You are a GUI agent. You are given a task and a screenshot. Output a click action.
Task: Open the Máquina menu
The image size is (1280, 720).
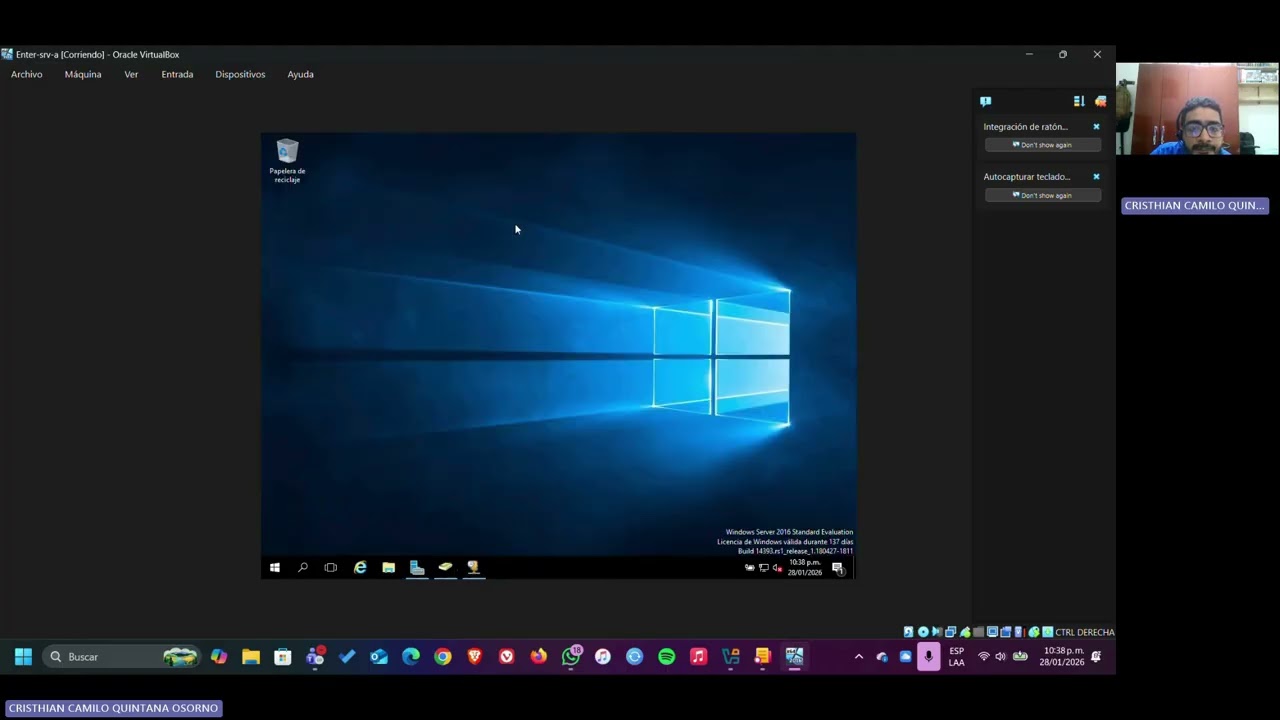[83, 74]
